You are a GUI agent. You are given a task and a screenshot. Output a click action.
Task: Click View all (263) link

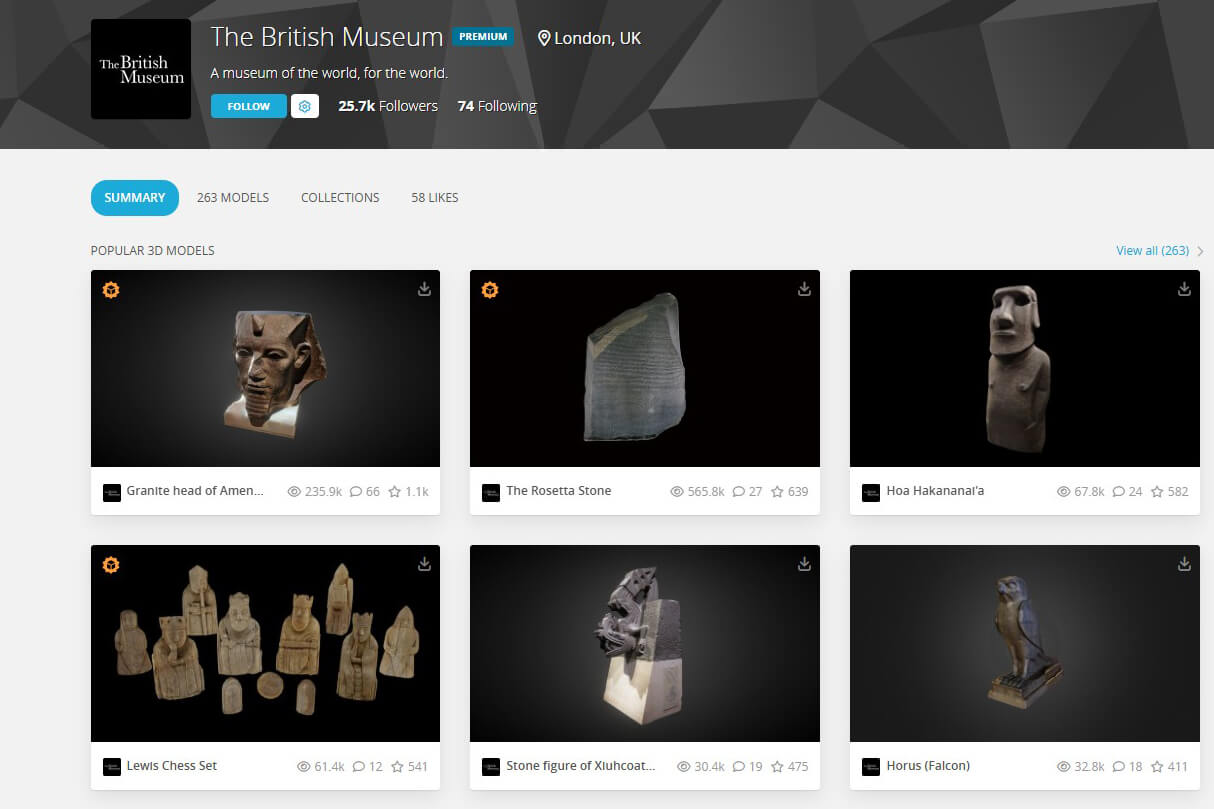1153,251
